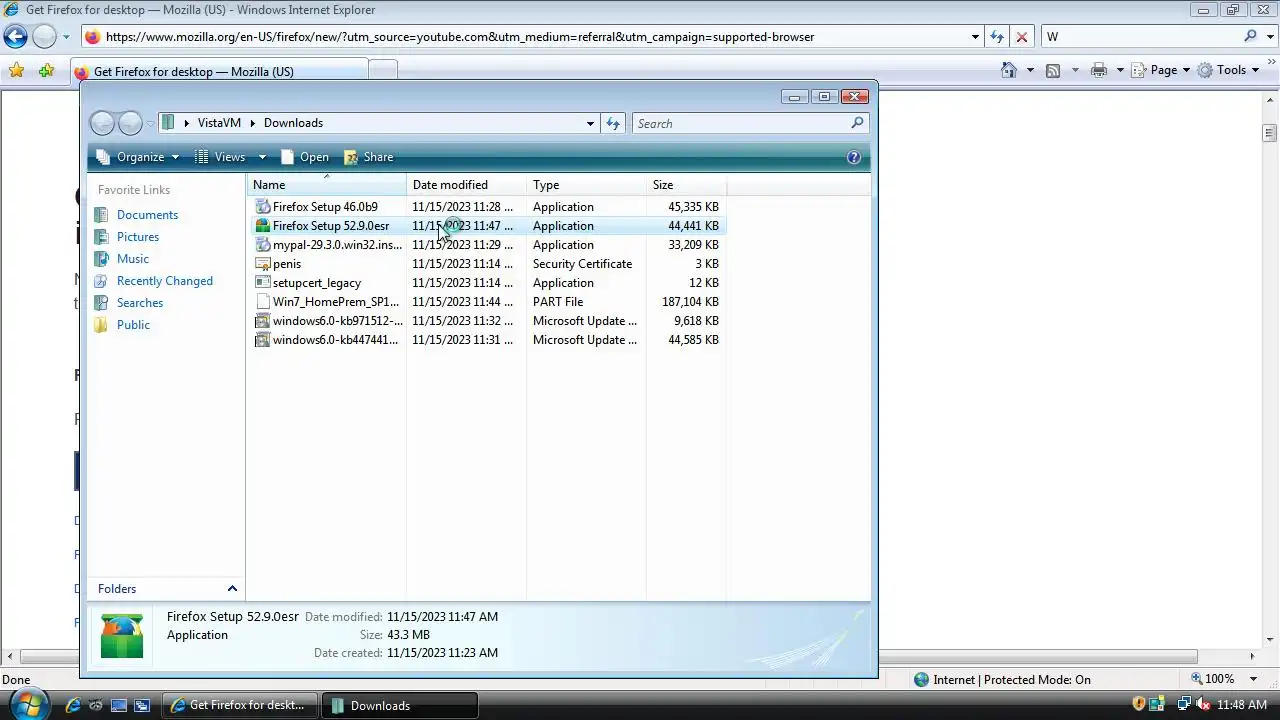Expand IE address bar URL dropdown
1280x720 pixels.
tap(975, 37)
